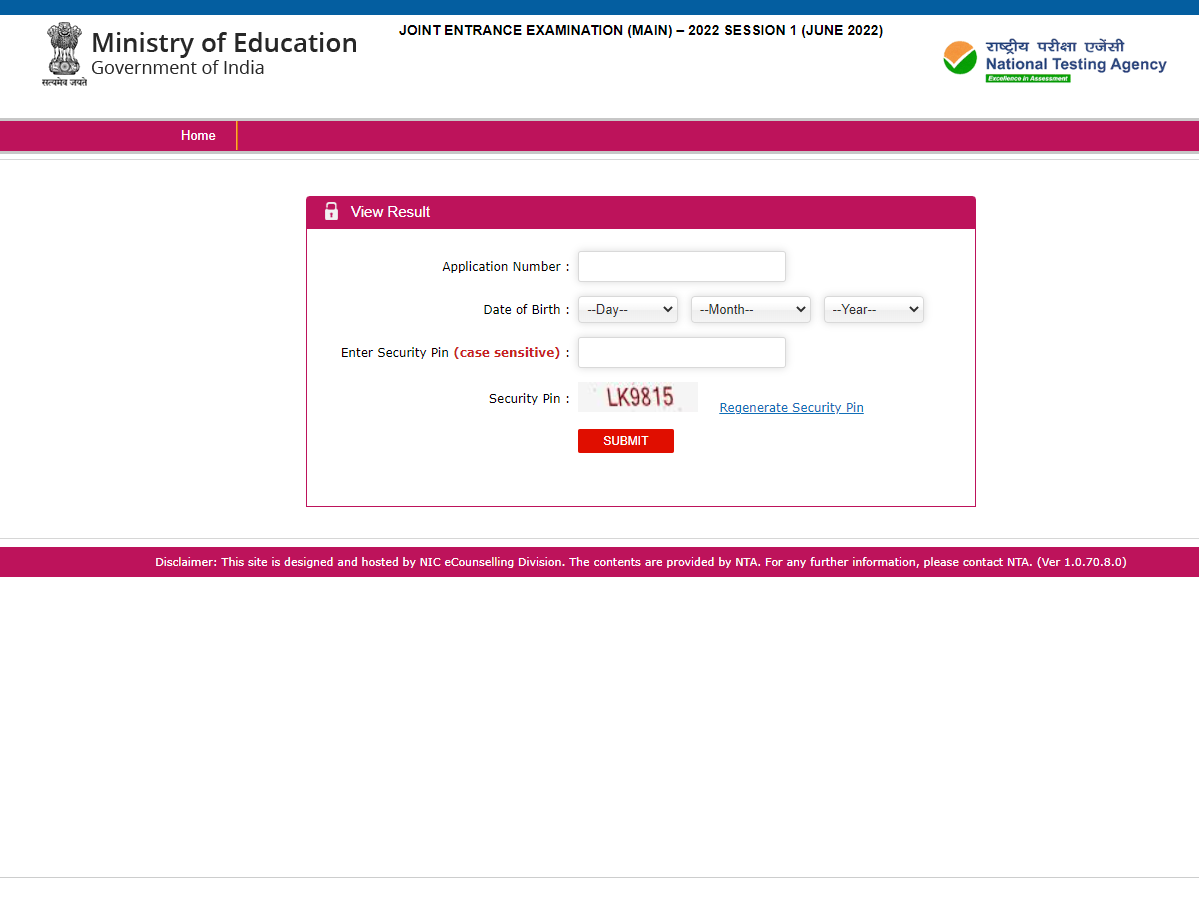1199x921 pixels.
Task: Click the National Testing Agency English name
Action: 1075,64
